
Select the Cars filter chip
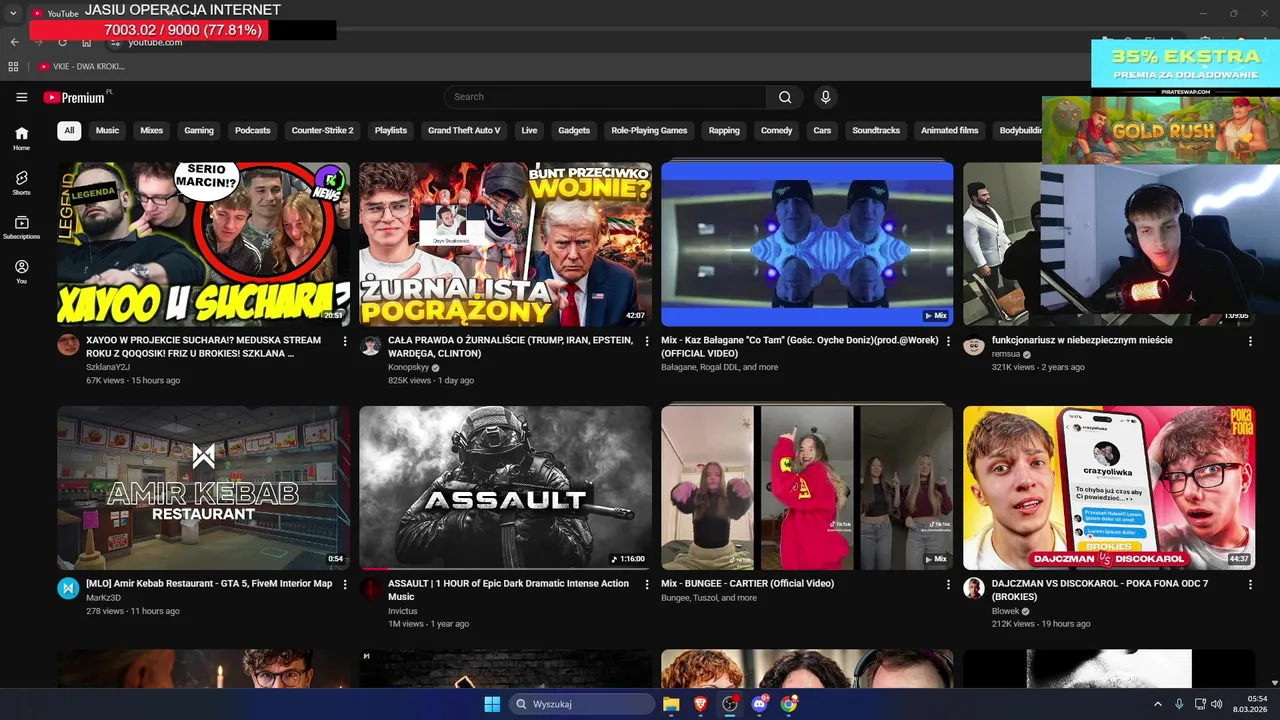[x=822, y=130]
